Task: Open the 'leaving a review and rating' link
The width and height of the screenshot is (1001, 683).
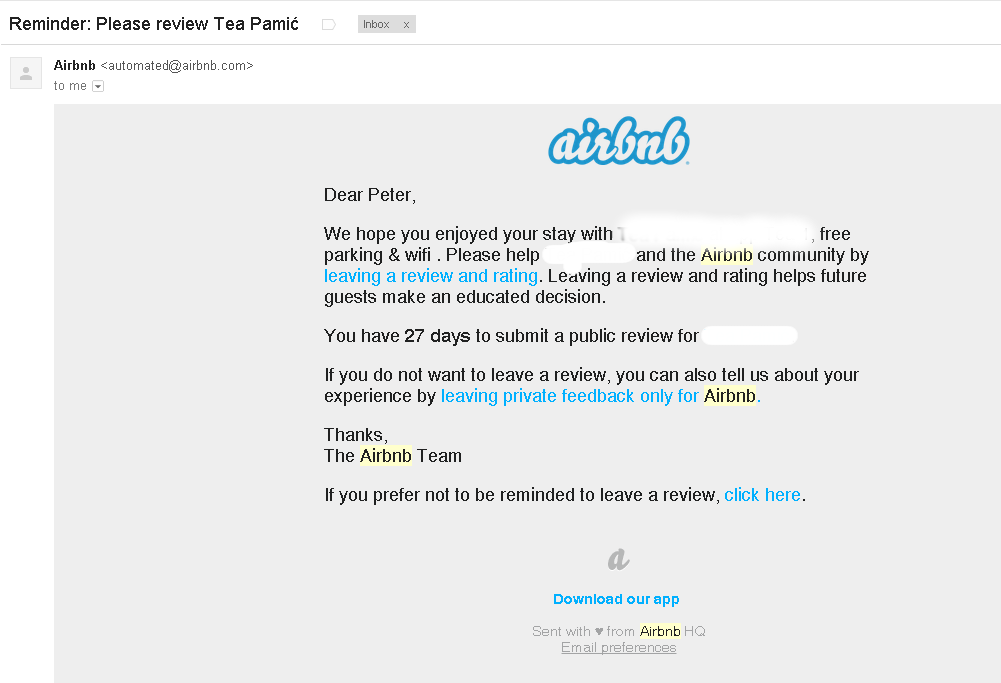Action: 431,276
